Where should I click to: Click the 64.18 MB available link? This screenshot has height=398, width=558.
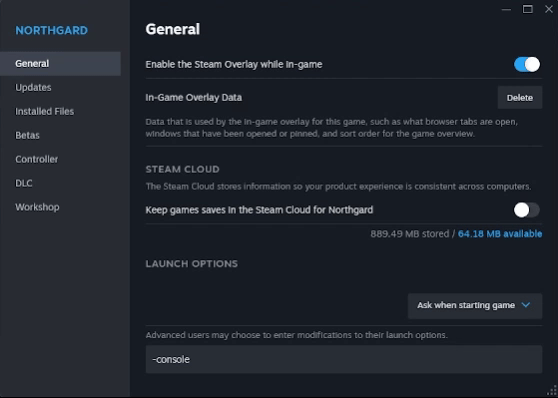pyautogui.click(x=500, y=234)
